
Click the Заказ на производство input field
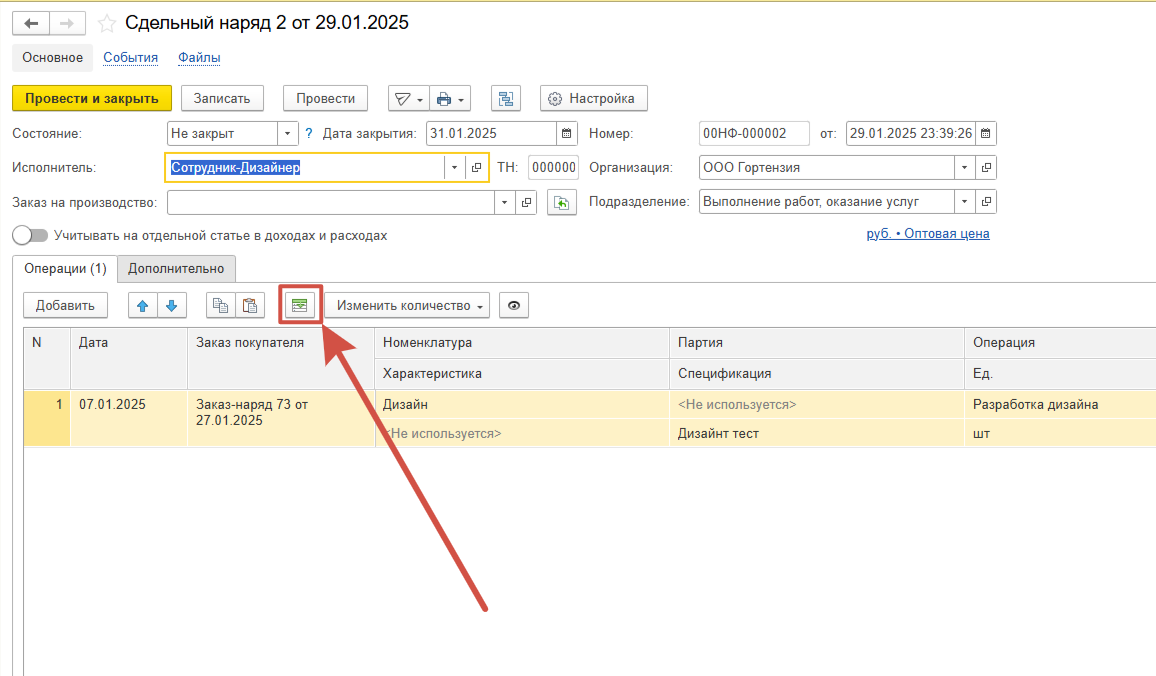point(330,202)
